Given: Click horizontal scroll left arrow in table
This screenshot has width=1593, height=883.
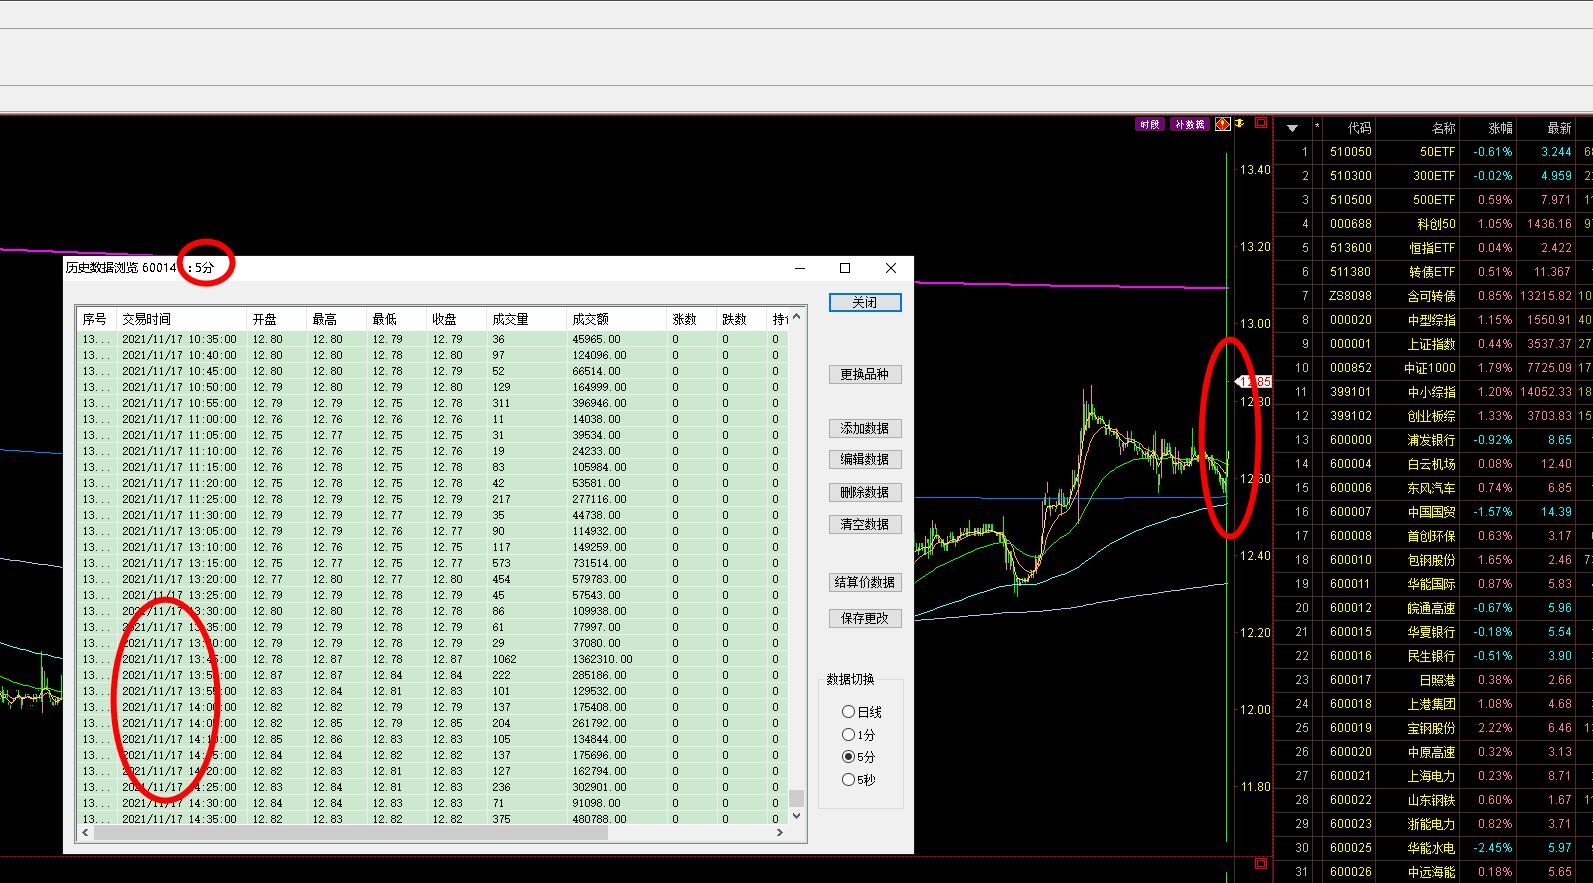Looking at the screenshot, I should (x=85, y=832).
